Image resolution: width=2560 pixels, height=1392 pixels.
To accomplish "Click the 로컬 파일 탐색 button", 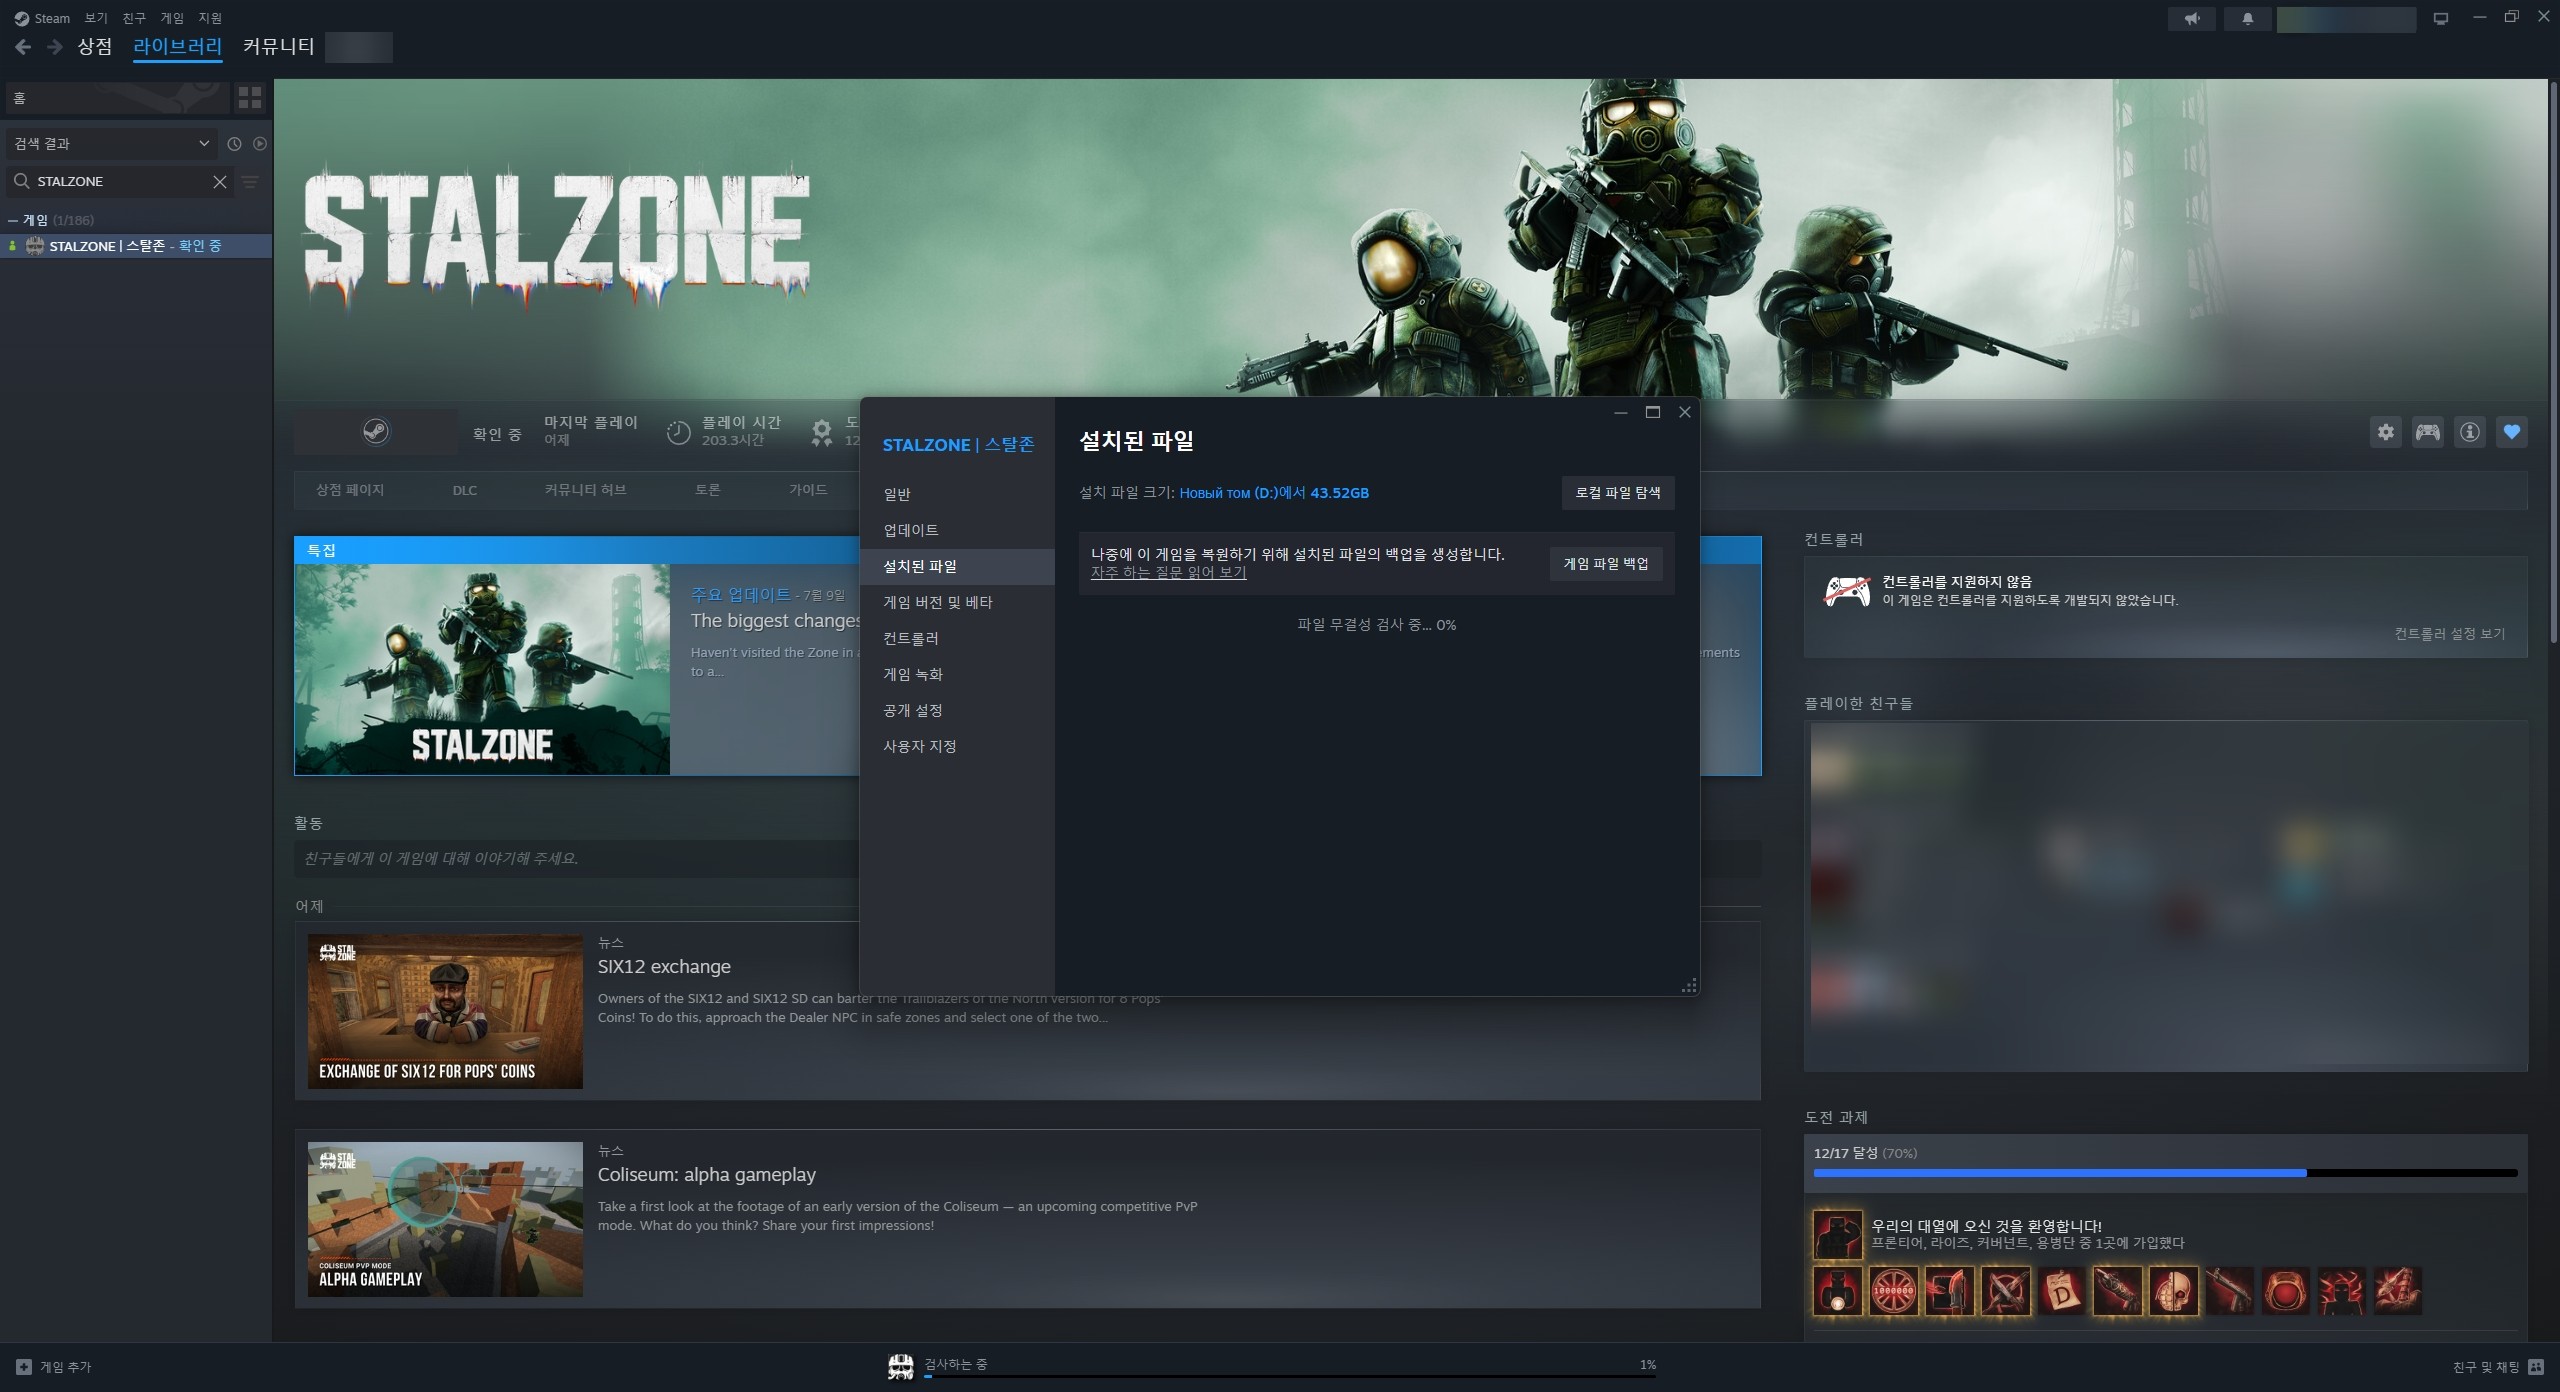I will [x=1618, y=492].
